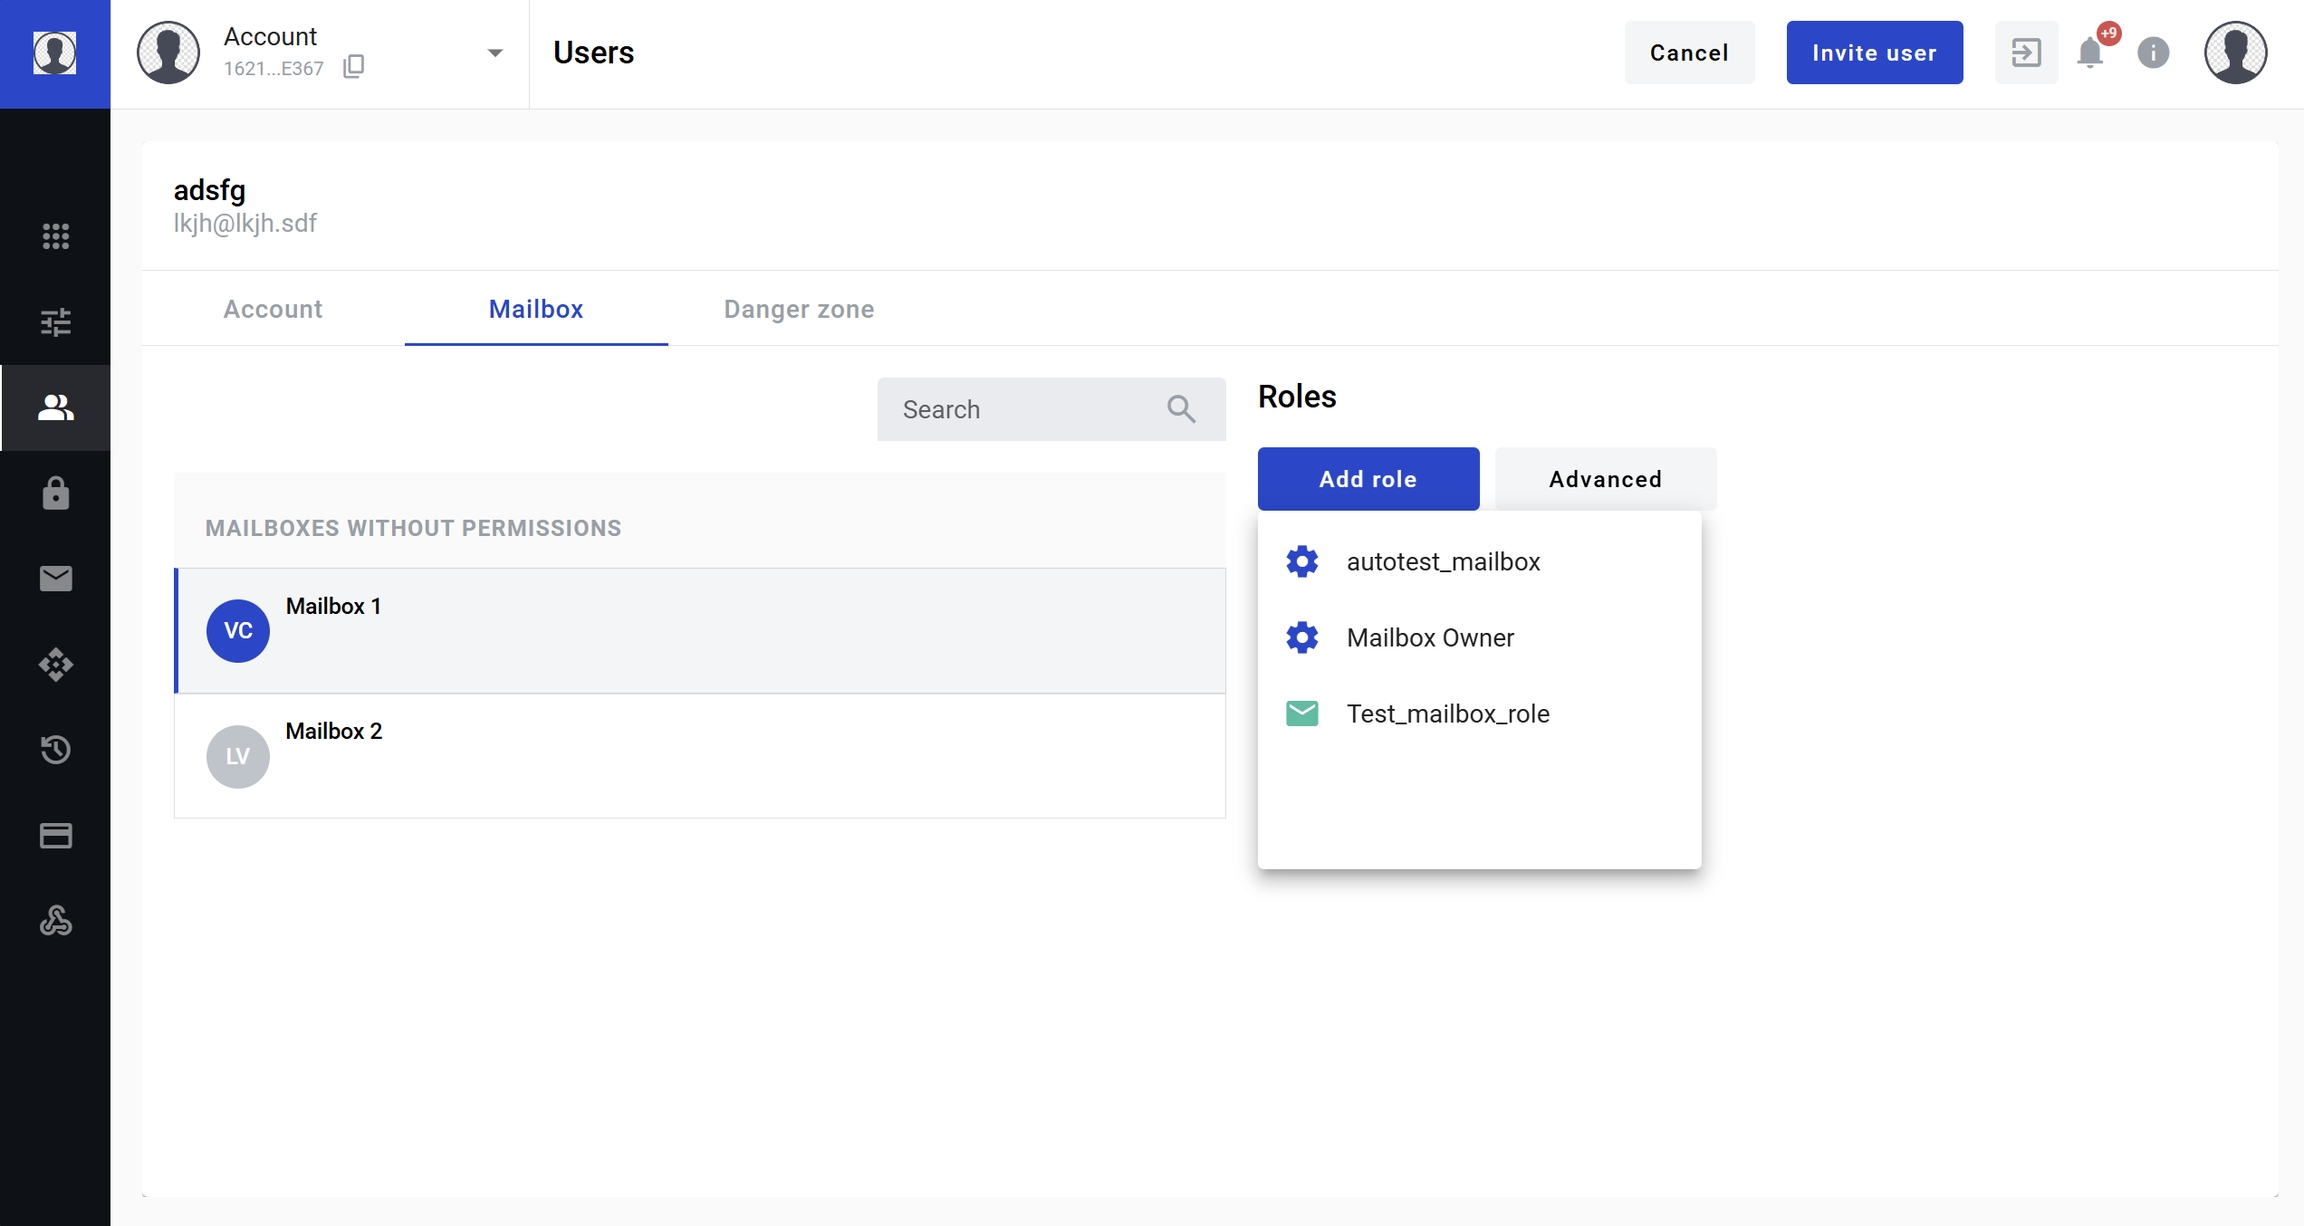
Task: Open the notifications bell
Action: point(2090,52)
